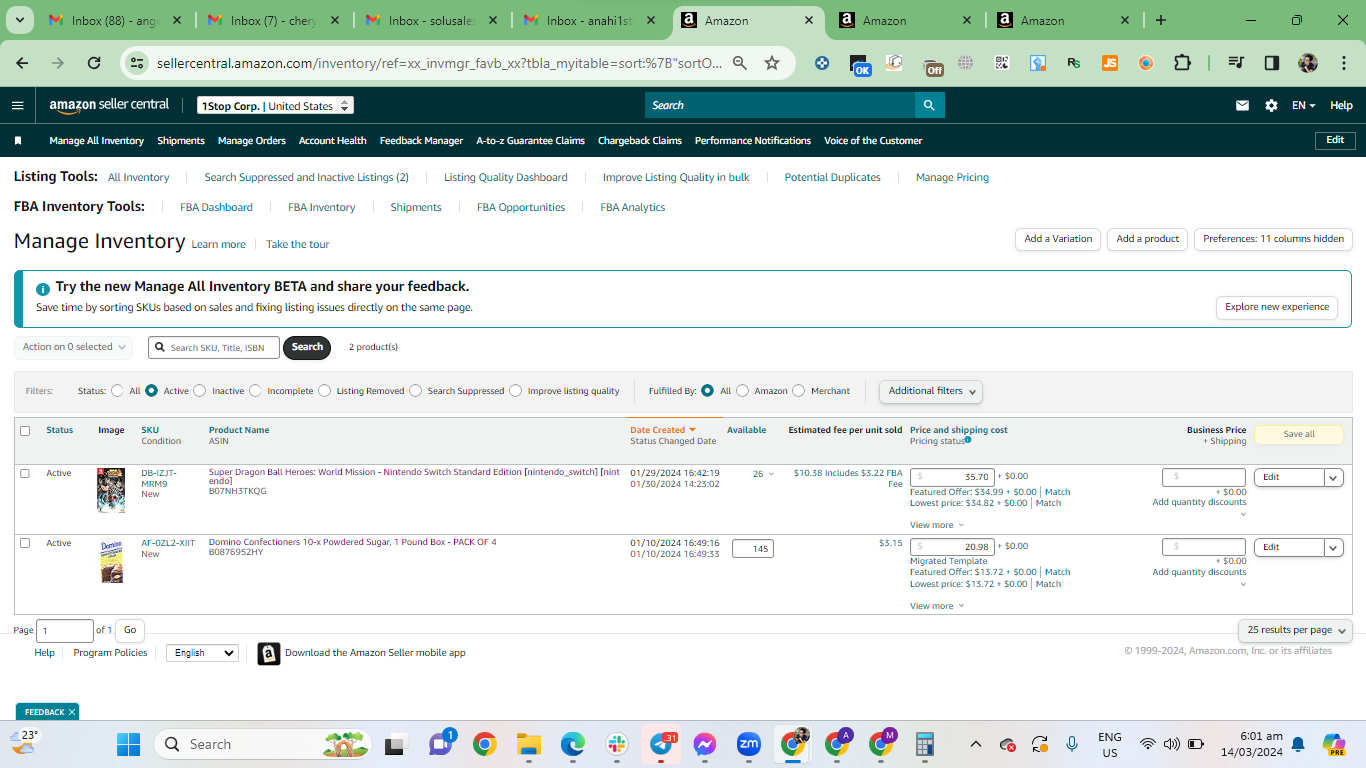The image size is (1366, 768).
Task: Select Fulfilled By Merchant radio button
Action: (798, 391)
